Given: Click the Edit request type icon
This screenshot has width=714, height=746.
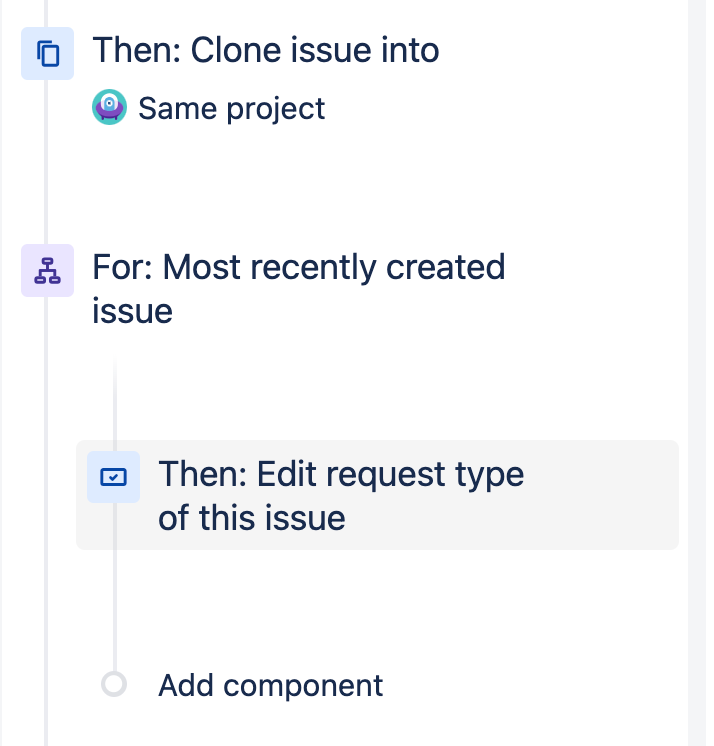Looking at the screenshot, I should coord(113,477).
